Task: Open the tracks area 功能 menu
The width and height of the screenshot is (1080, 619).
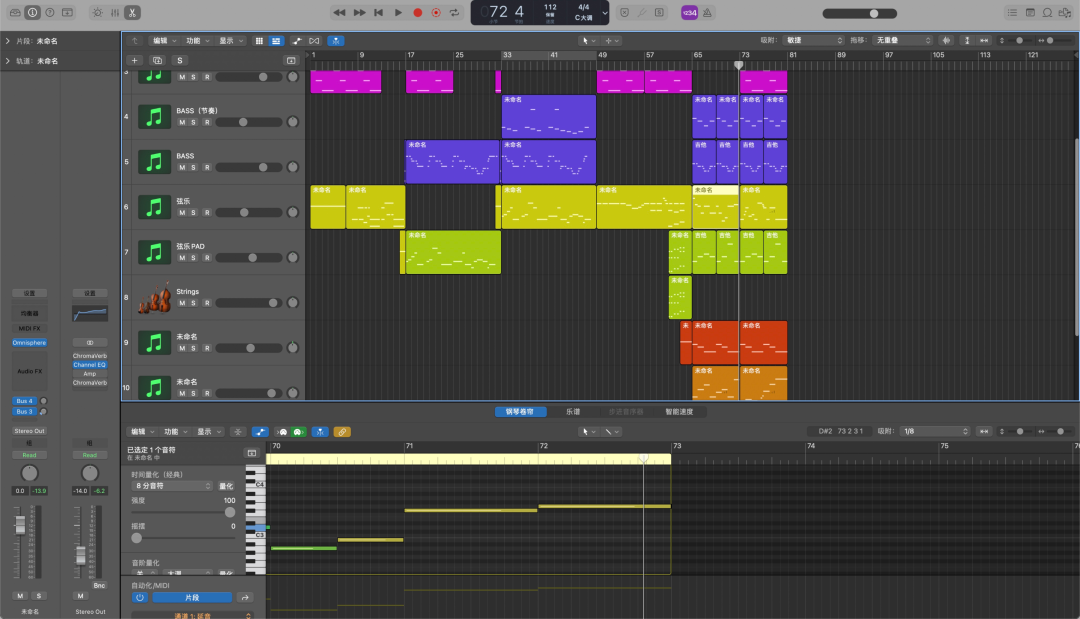Action: point(197,41)
